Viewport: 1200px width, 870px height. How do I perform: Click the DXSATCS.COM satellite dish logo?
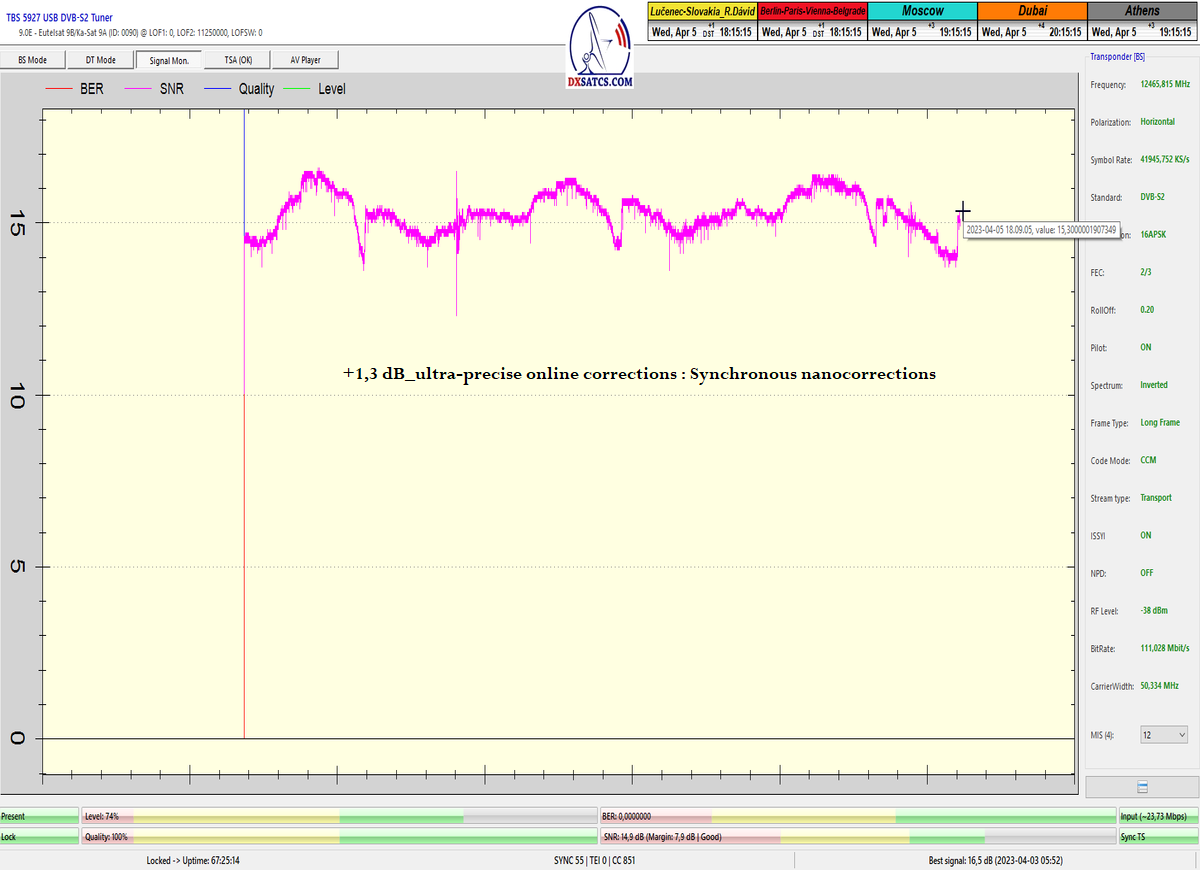coord(600,48)
